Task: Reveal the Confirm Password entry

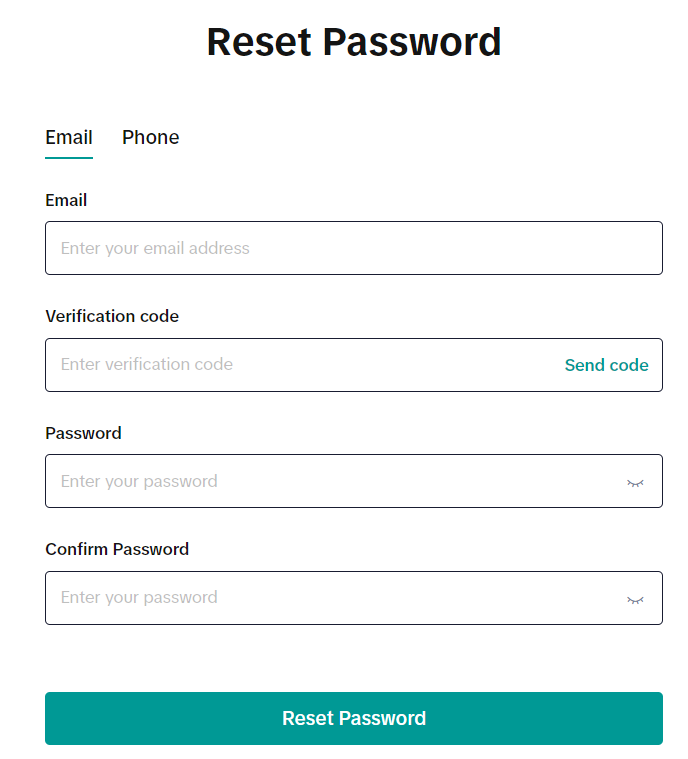Action: (635, 599)
